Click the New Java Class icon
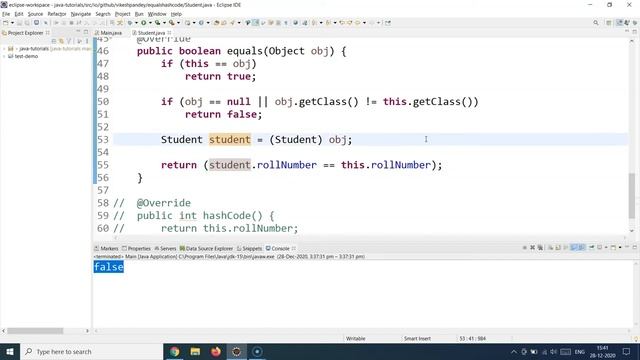The height and width of the screenshot is (360, 640). point(201,23)
